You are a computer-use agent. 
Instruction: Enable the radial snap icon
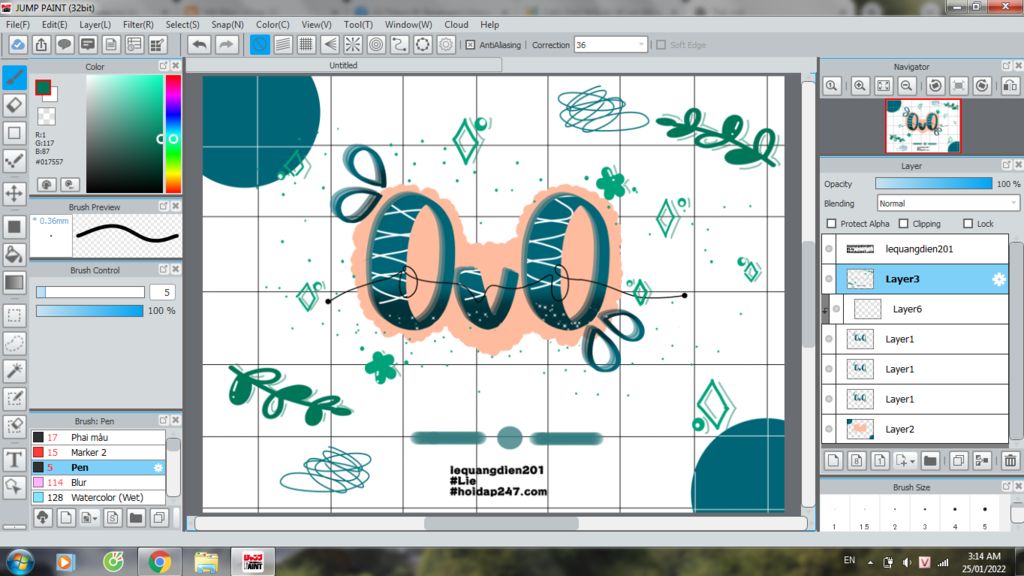[353, 45]
